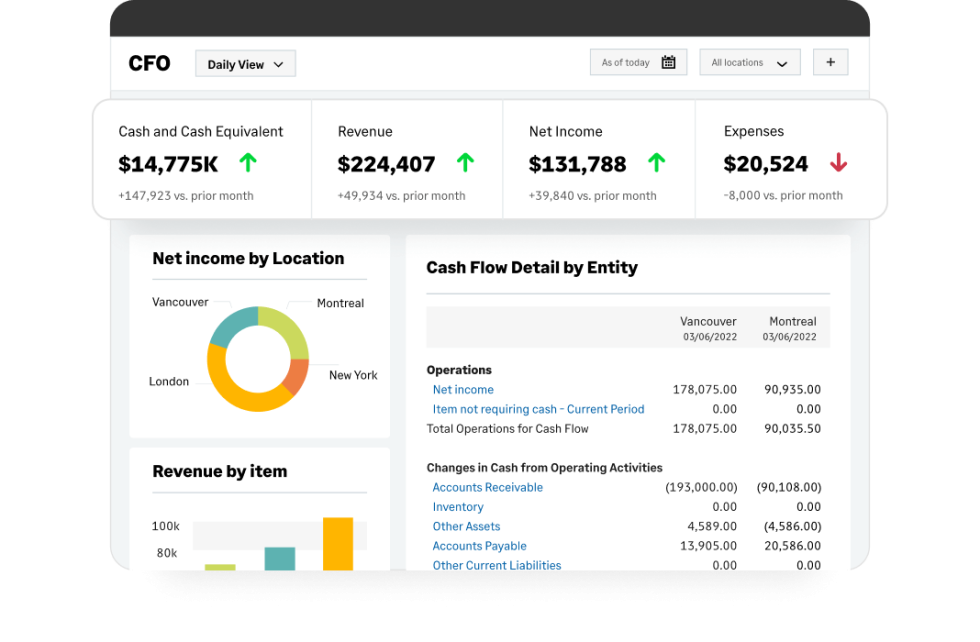Screen dimensions: 980x642
Task: Open the Net income detail link
Action: tap(463, 389)
